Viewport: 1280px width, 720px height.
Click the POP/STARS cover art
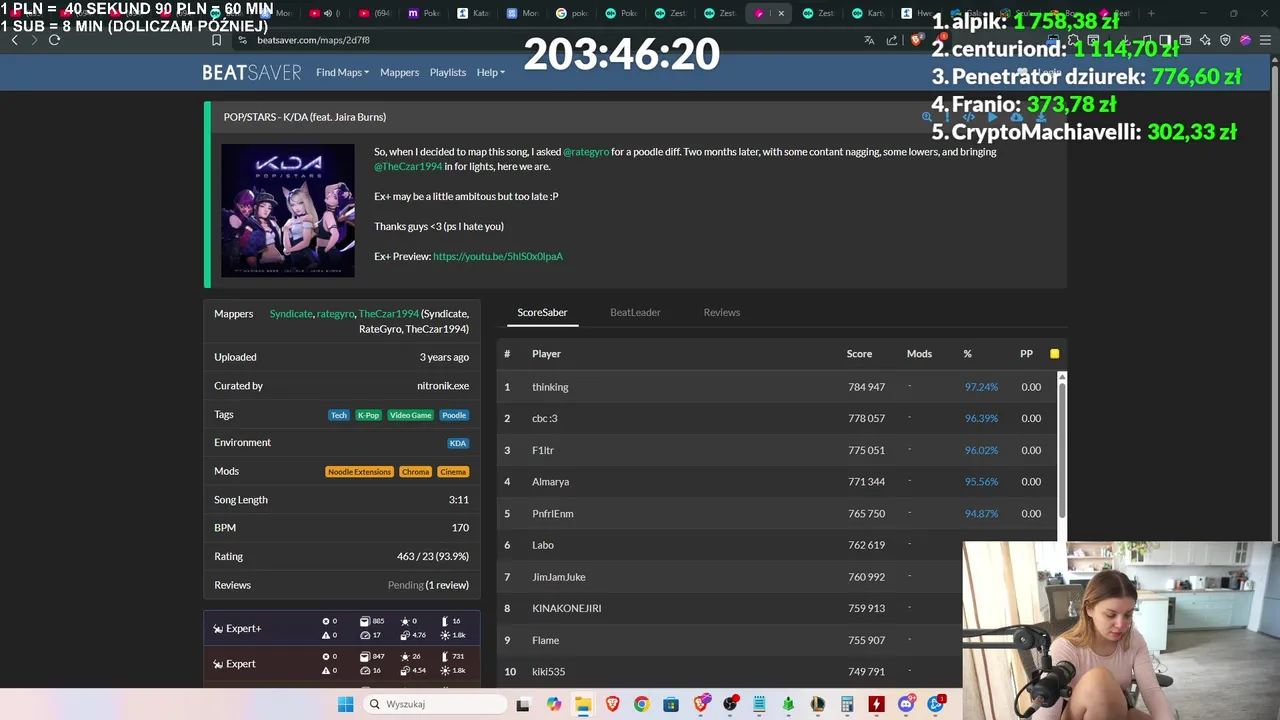click(288, 210)
